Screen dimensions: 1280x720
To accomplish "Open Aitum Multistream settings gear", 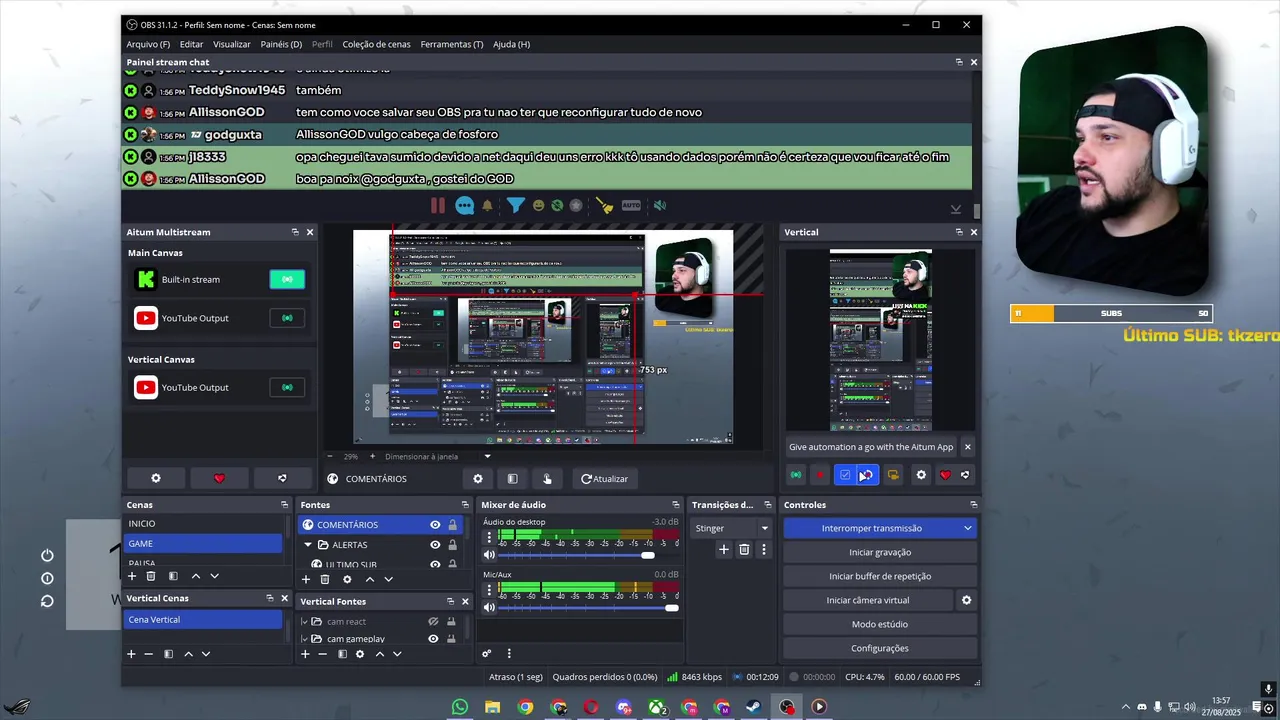I will [x=155, y=478].
